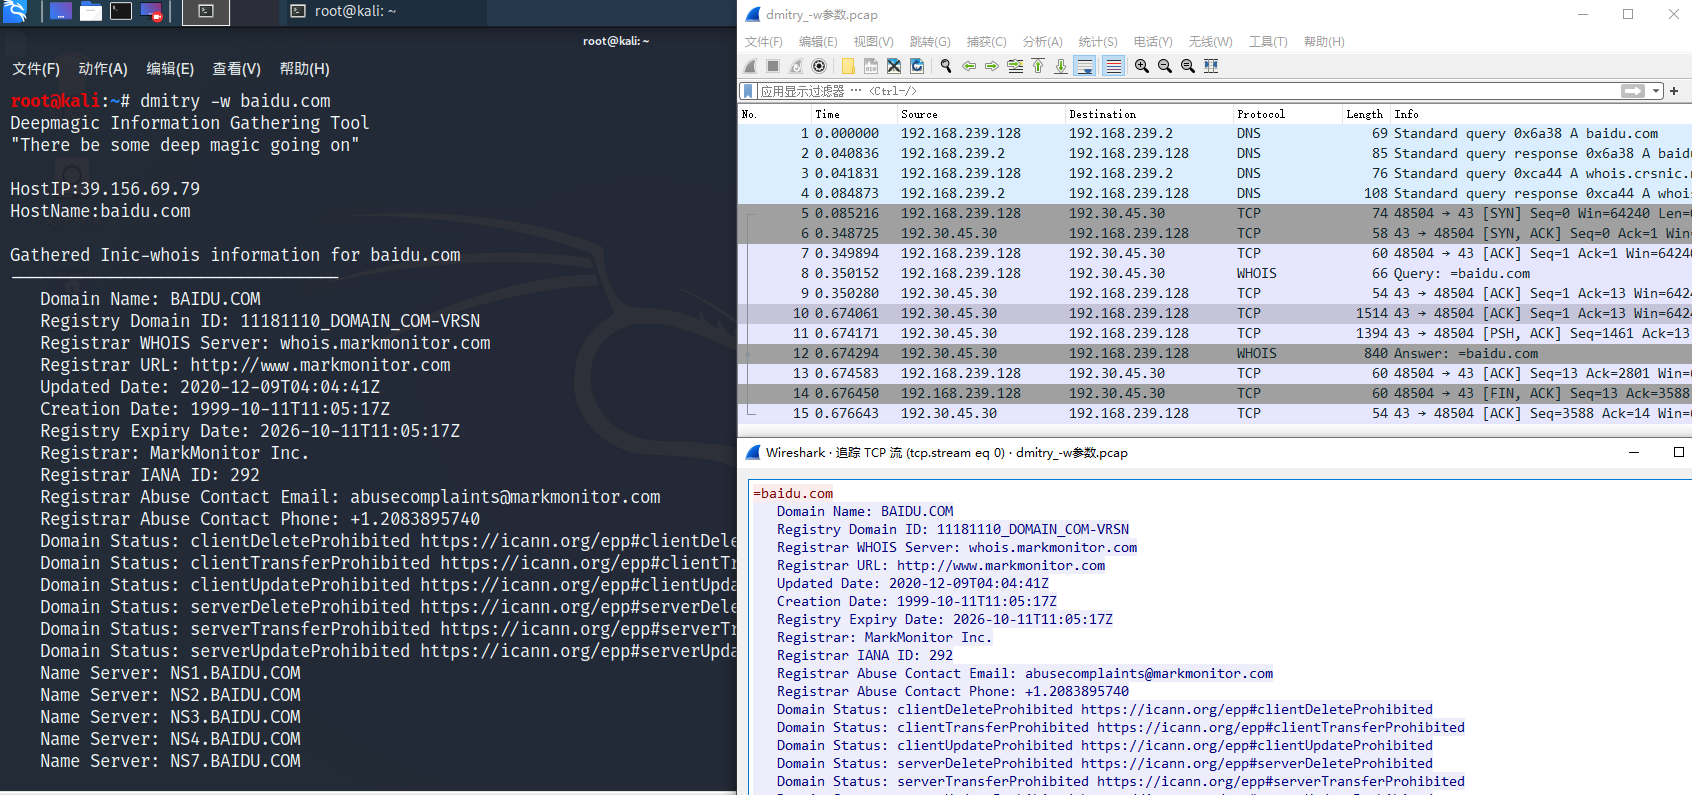Image resolution: width=1692 pixels, height=795 pixels.
Task: Sort packets by No. column header
Action: coord(774,114)
